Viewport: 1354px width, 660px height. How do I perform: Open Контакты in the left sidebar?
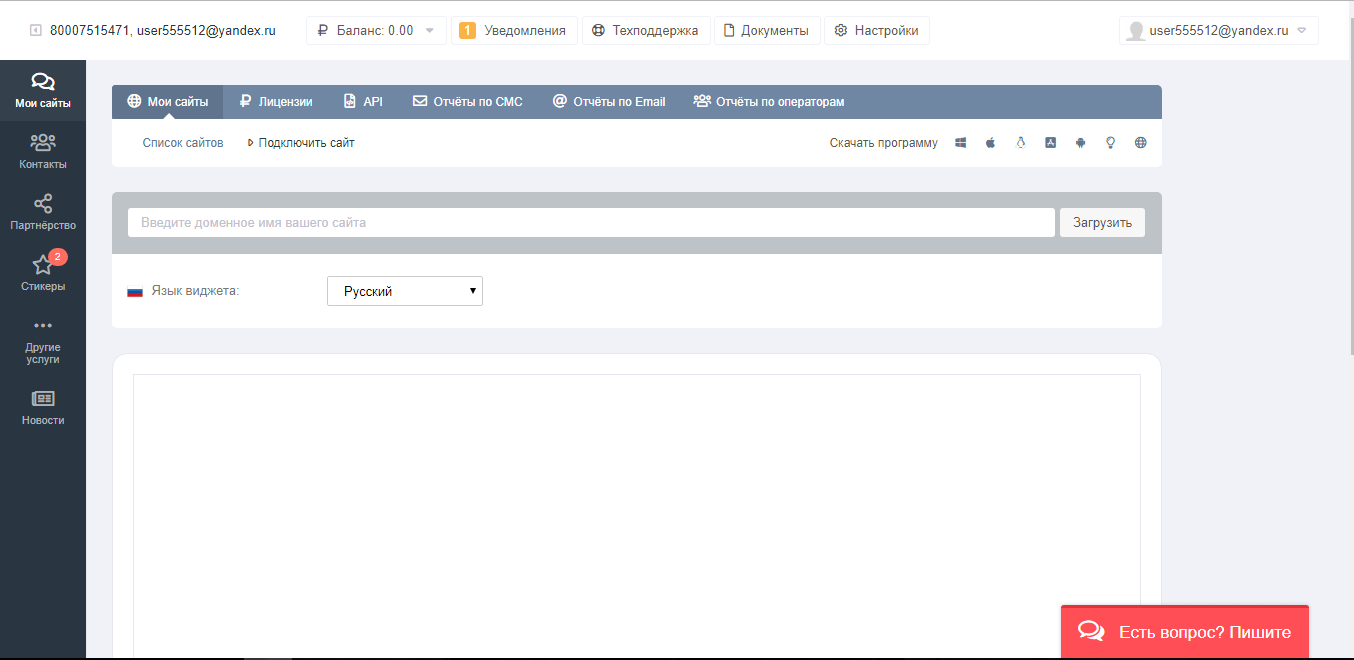click(43, 151)
